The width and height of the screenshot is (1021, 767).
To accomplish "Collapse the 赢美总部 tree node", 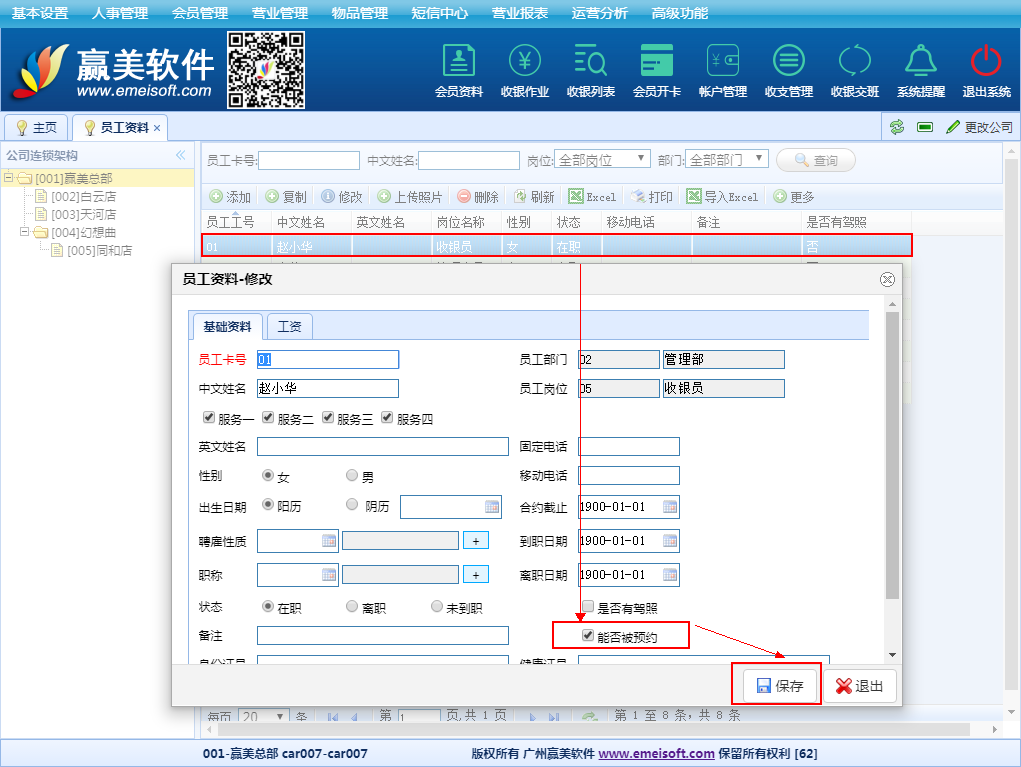I will click(9, 178).
